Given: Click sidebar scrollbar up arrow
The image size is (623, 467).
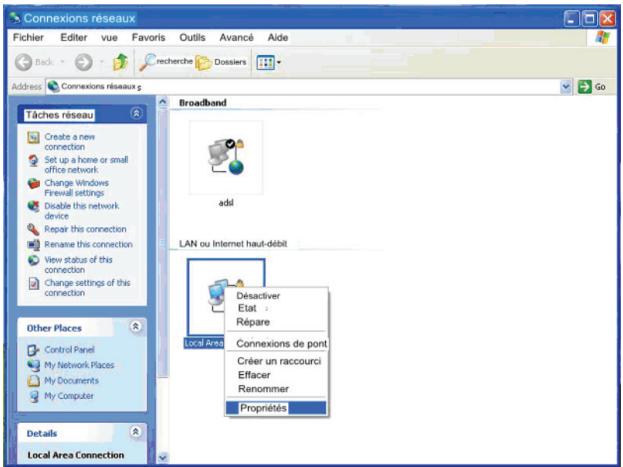Looking at the screenshot, I should (x=163, y=103).
